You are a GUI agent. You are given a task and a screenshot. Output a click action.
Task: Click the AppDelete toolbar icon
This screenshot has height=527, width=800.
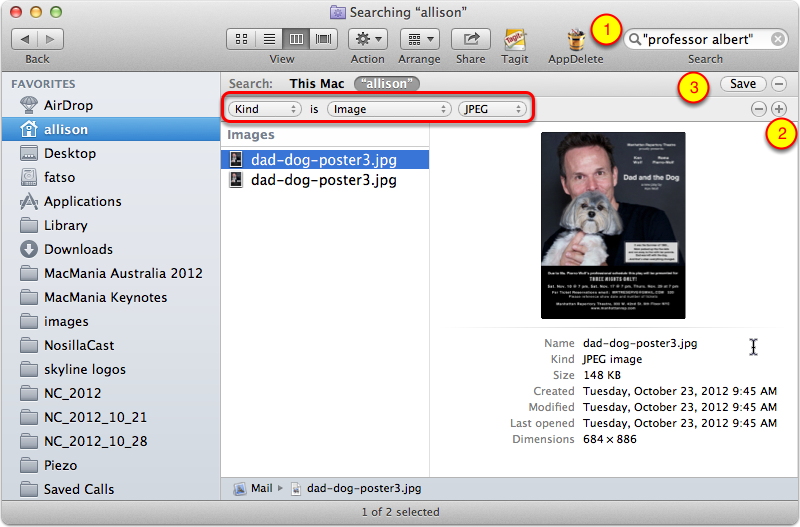575,39
